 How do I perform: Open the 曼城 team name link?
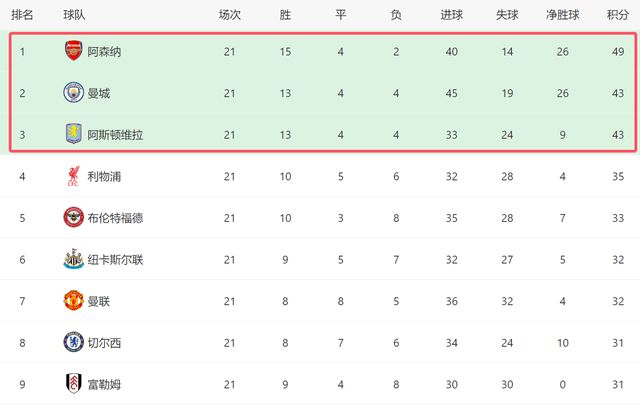(x=99, y=93)
